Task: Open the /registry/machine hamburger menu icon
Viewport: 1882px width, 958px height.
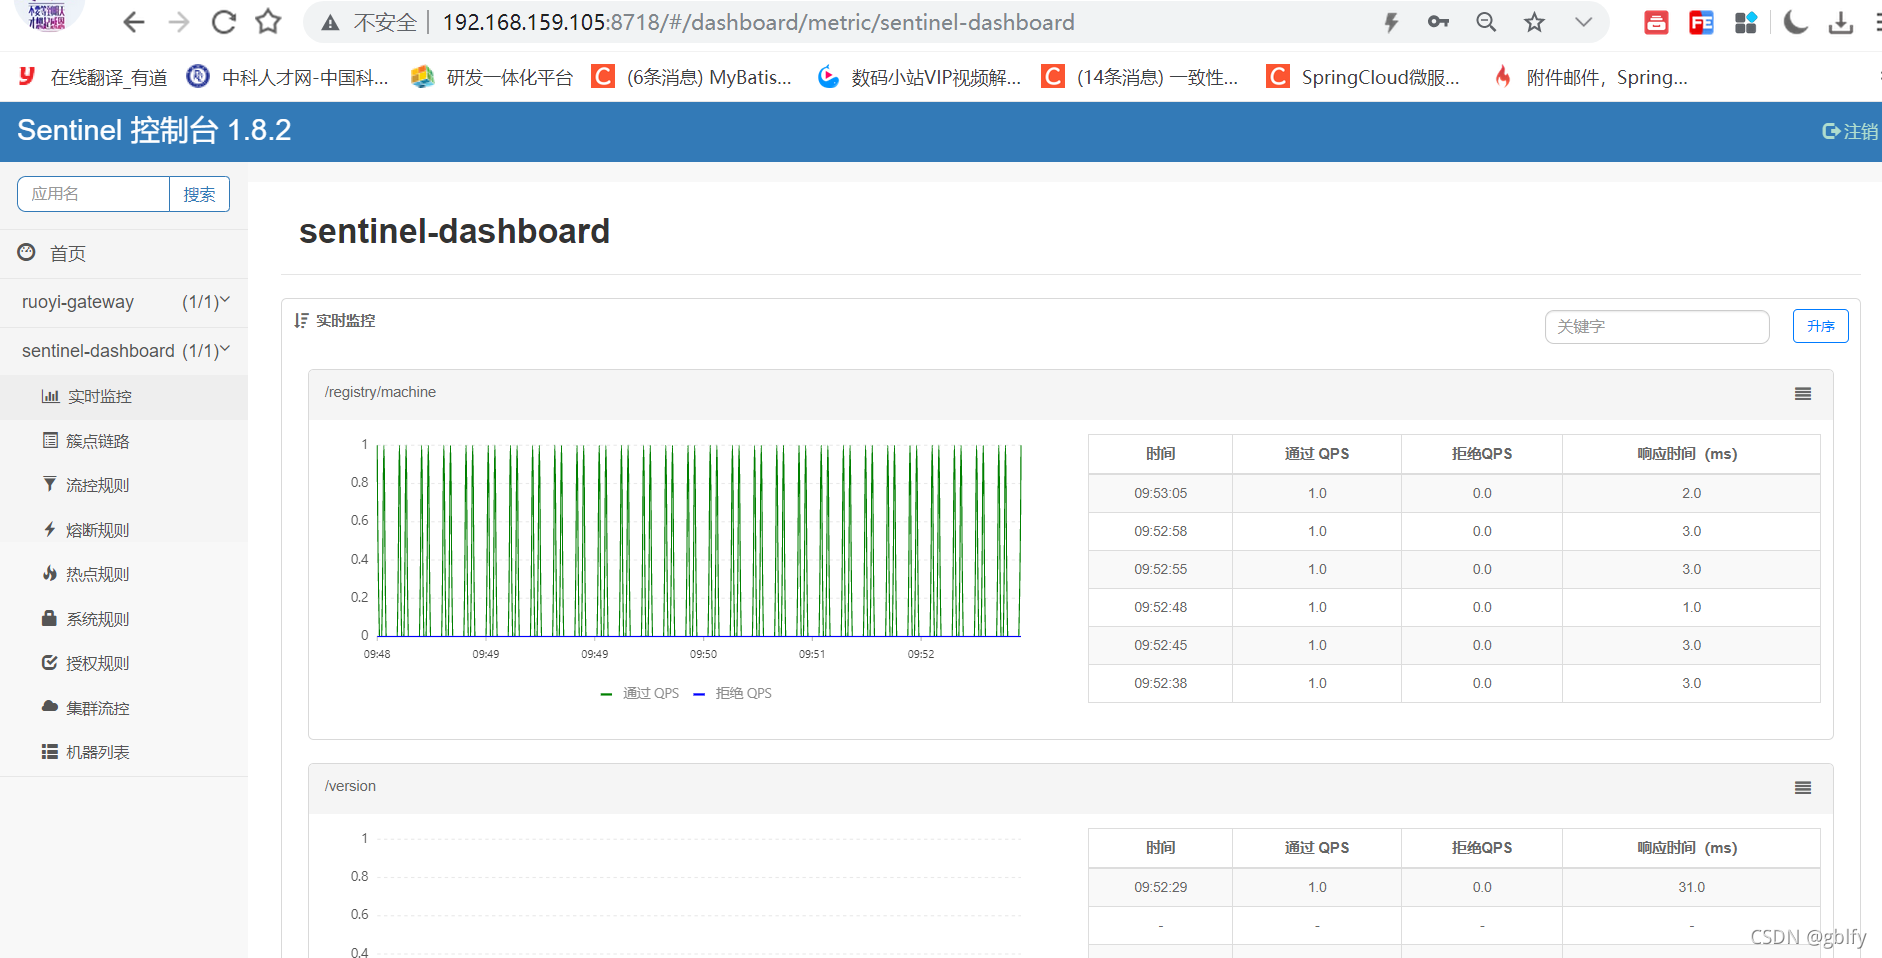Action: coord(1803,394)
